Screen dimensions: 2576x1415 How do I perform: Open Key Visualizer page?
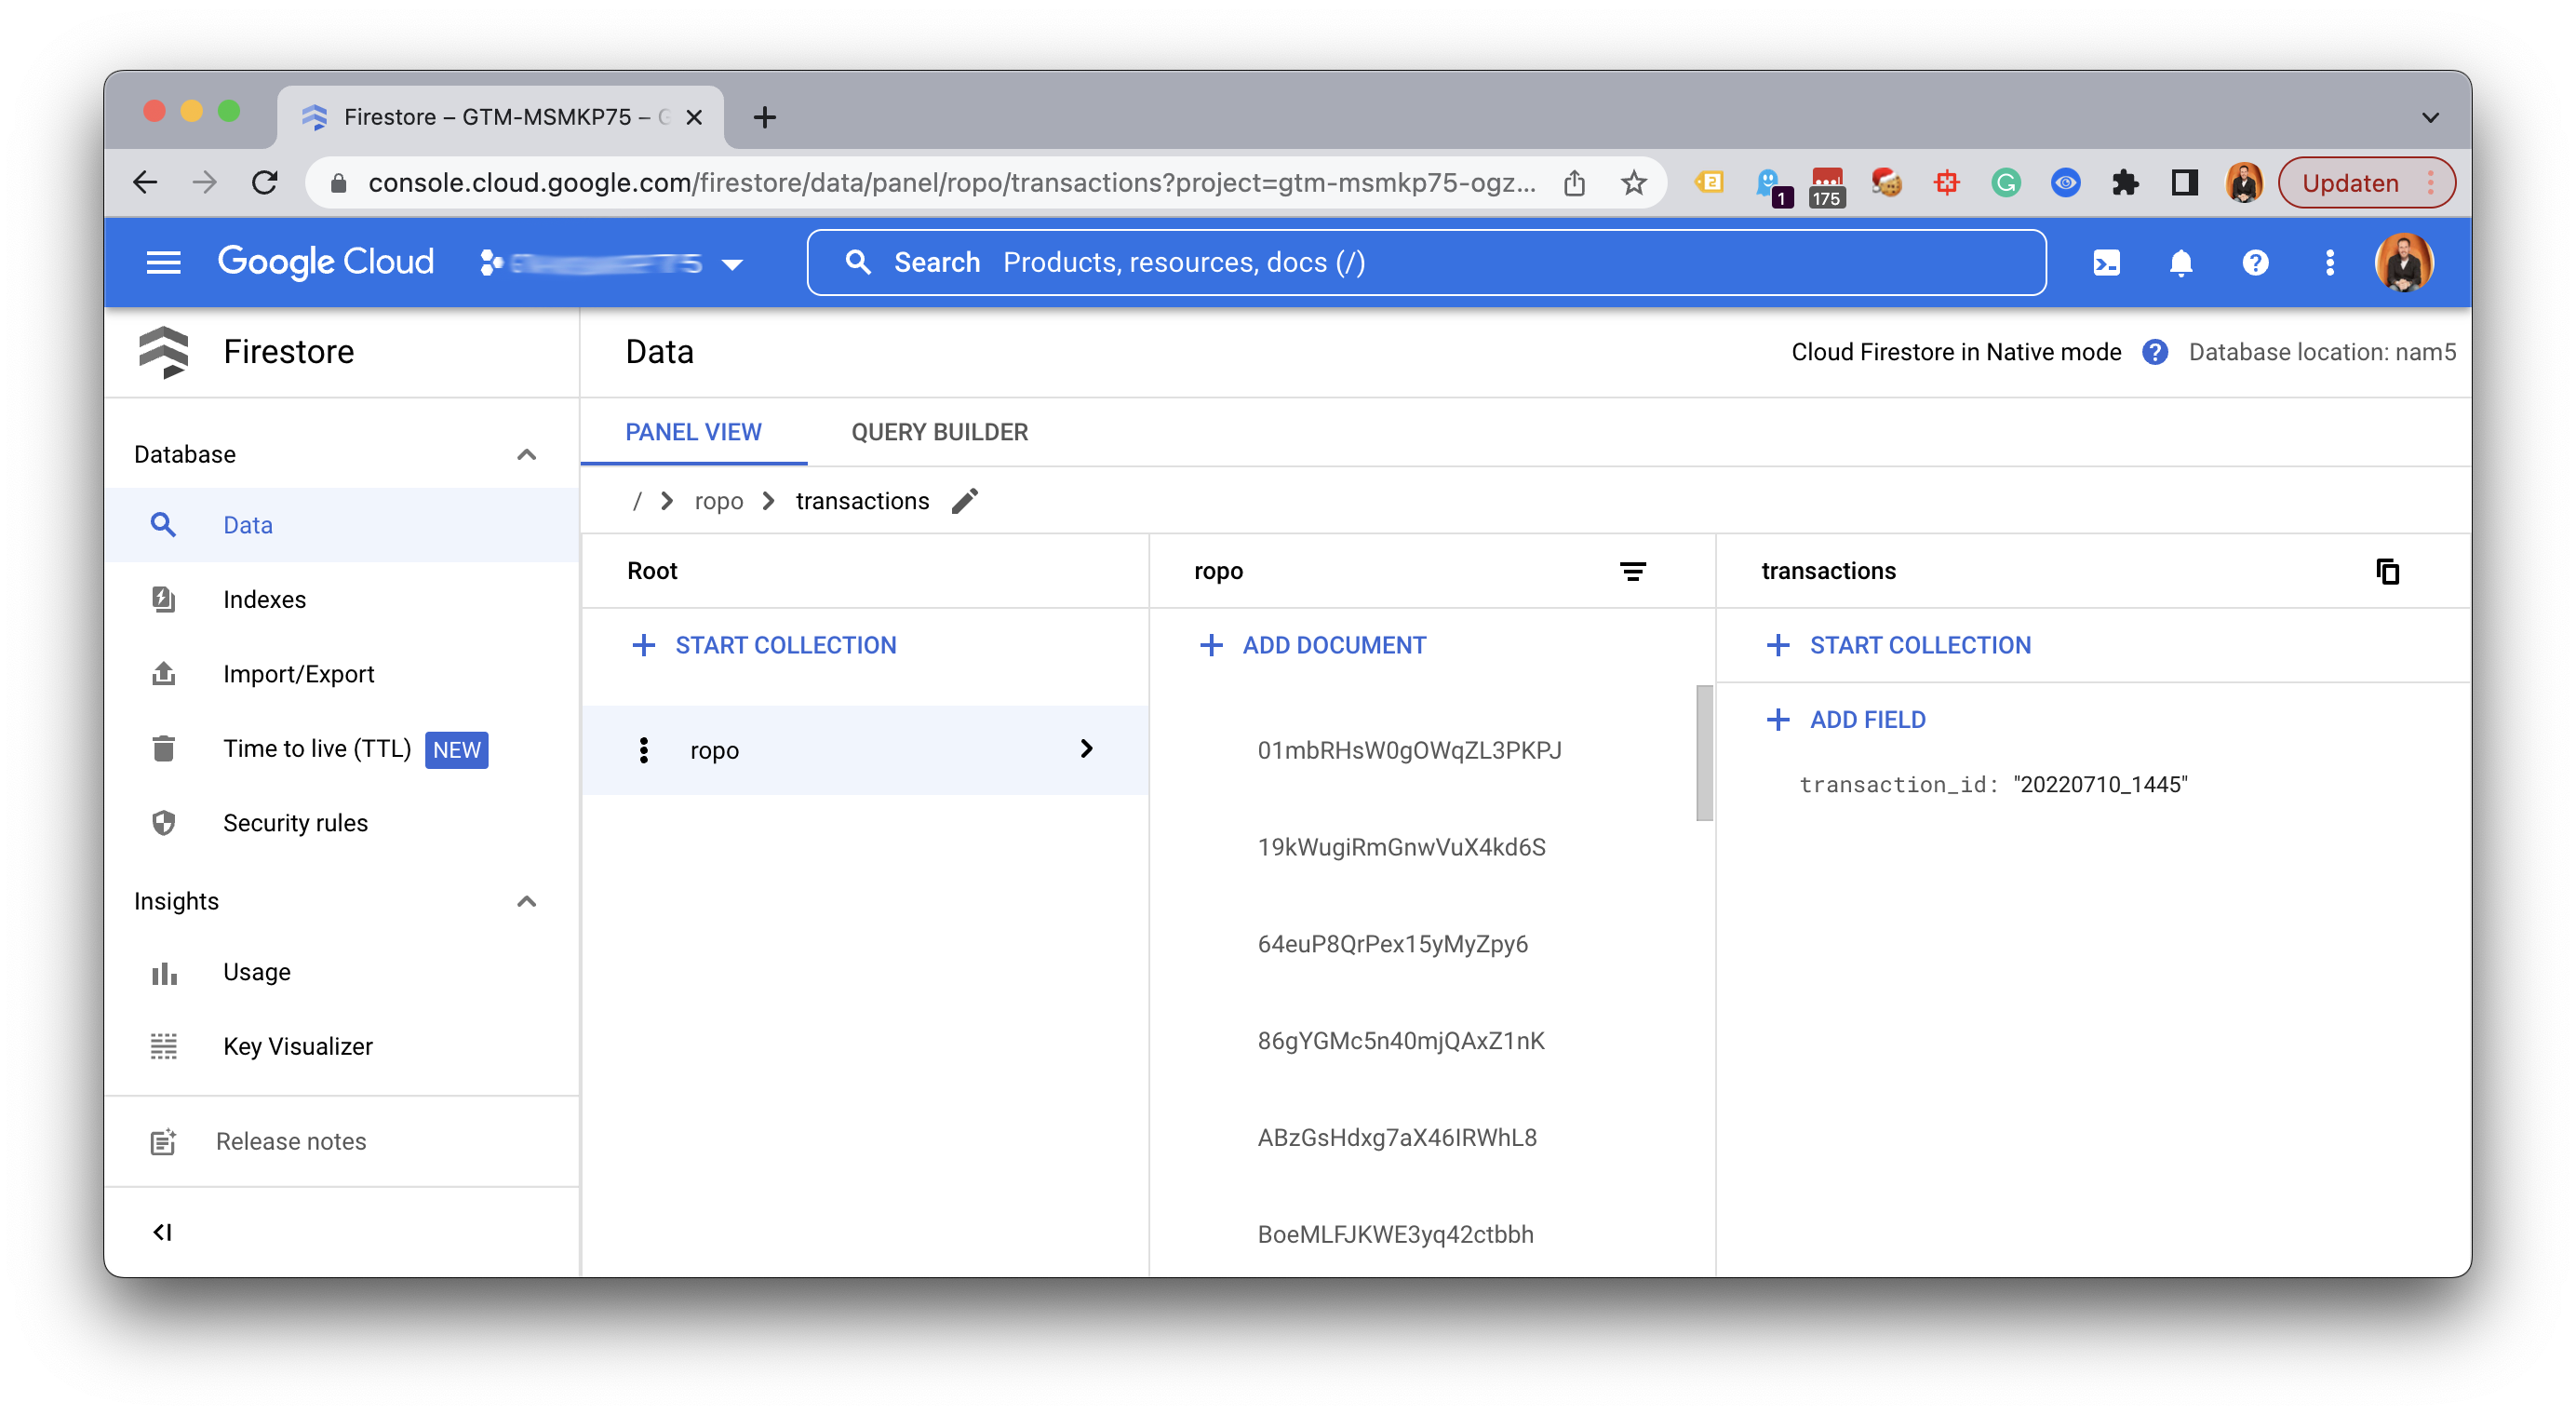coord(342,1046)
